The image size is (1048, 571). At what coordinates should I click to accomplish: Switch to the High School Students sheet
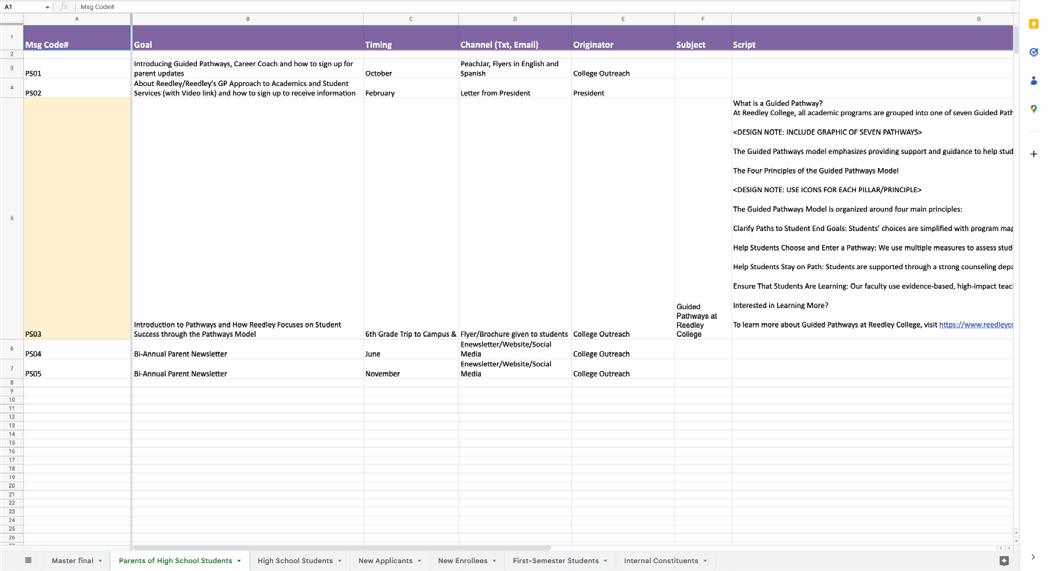tap(295, 561)
